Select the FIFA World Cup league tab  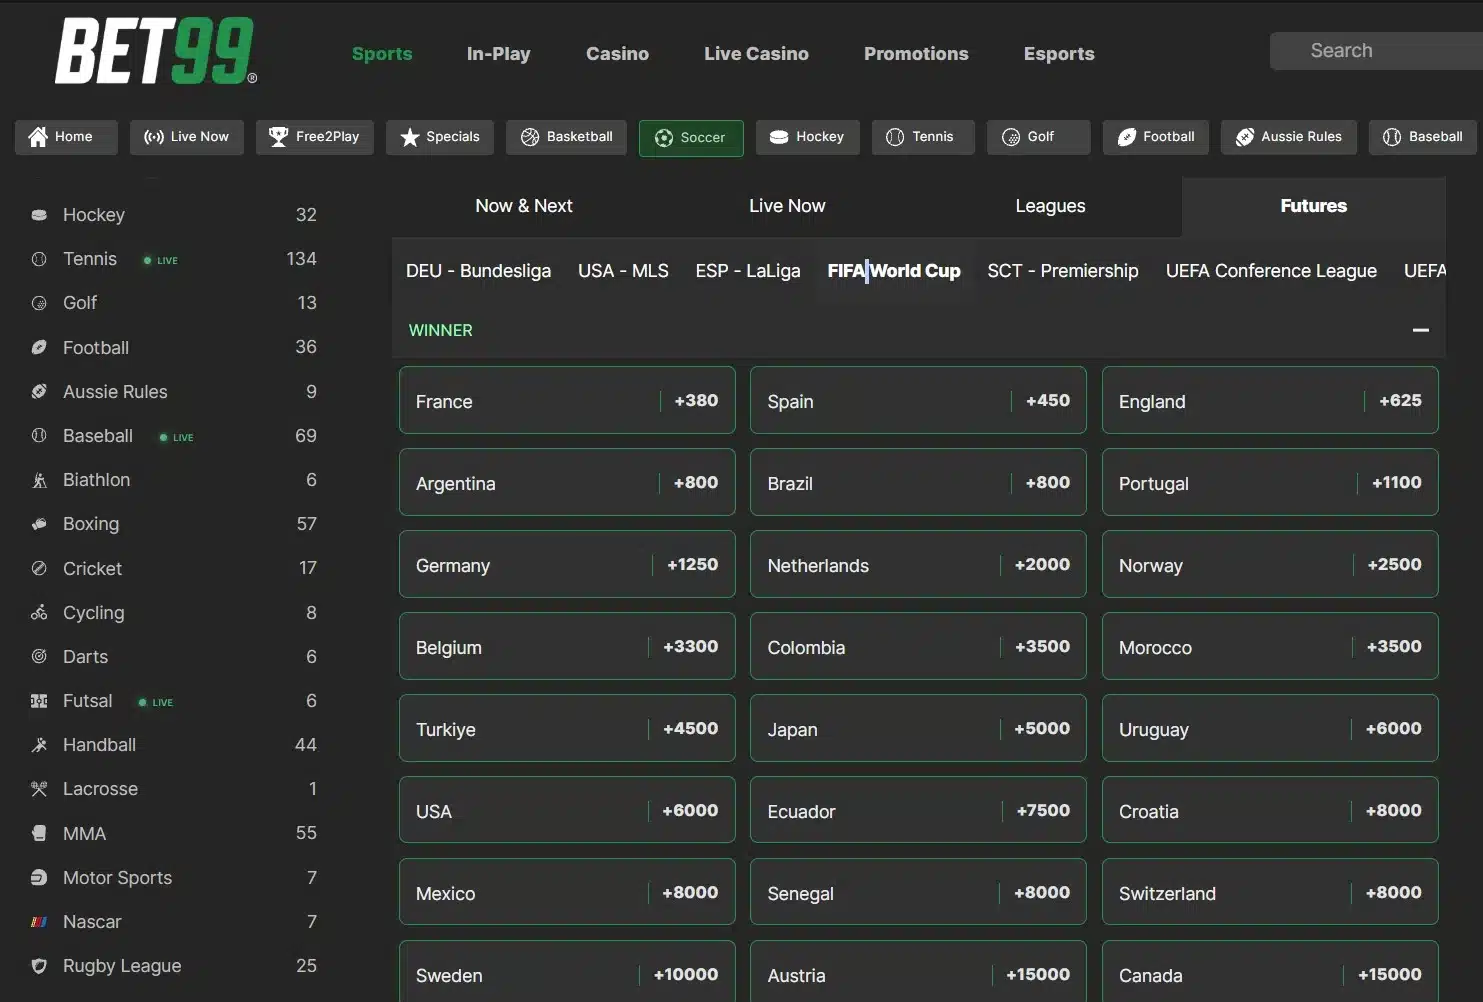point(894,271)
